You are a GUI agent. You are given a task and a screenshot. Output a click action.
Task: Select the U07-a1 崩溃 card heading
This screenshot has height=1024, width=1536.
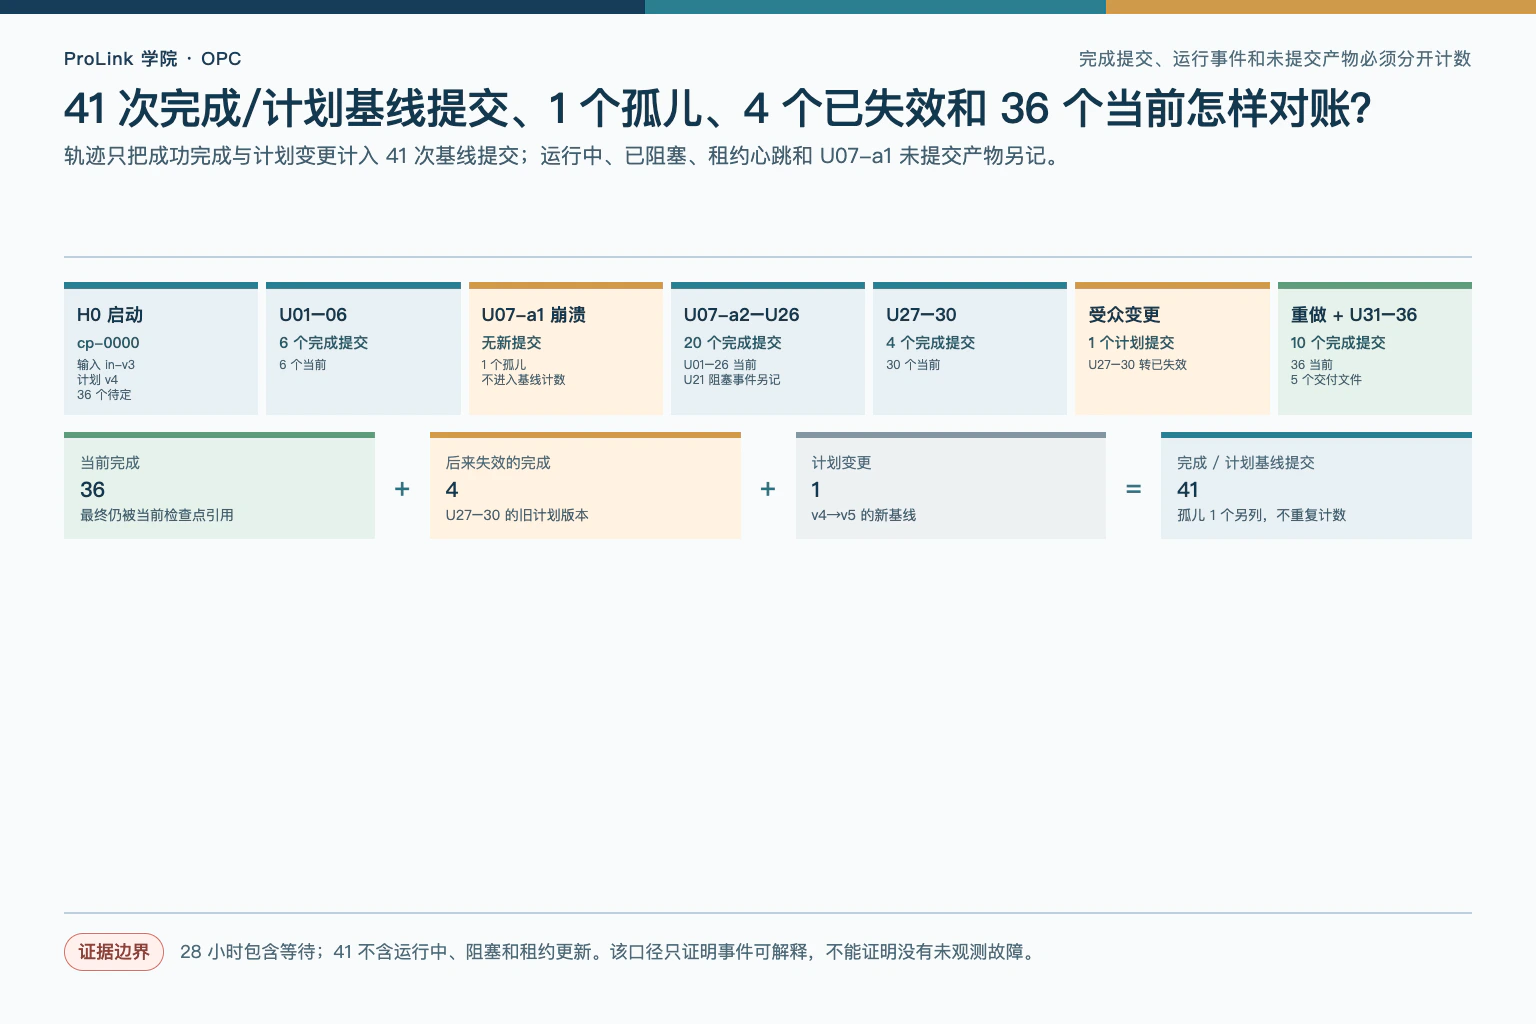point(533,315)
